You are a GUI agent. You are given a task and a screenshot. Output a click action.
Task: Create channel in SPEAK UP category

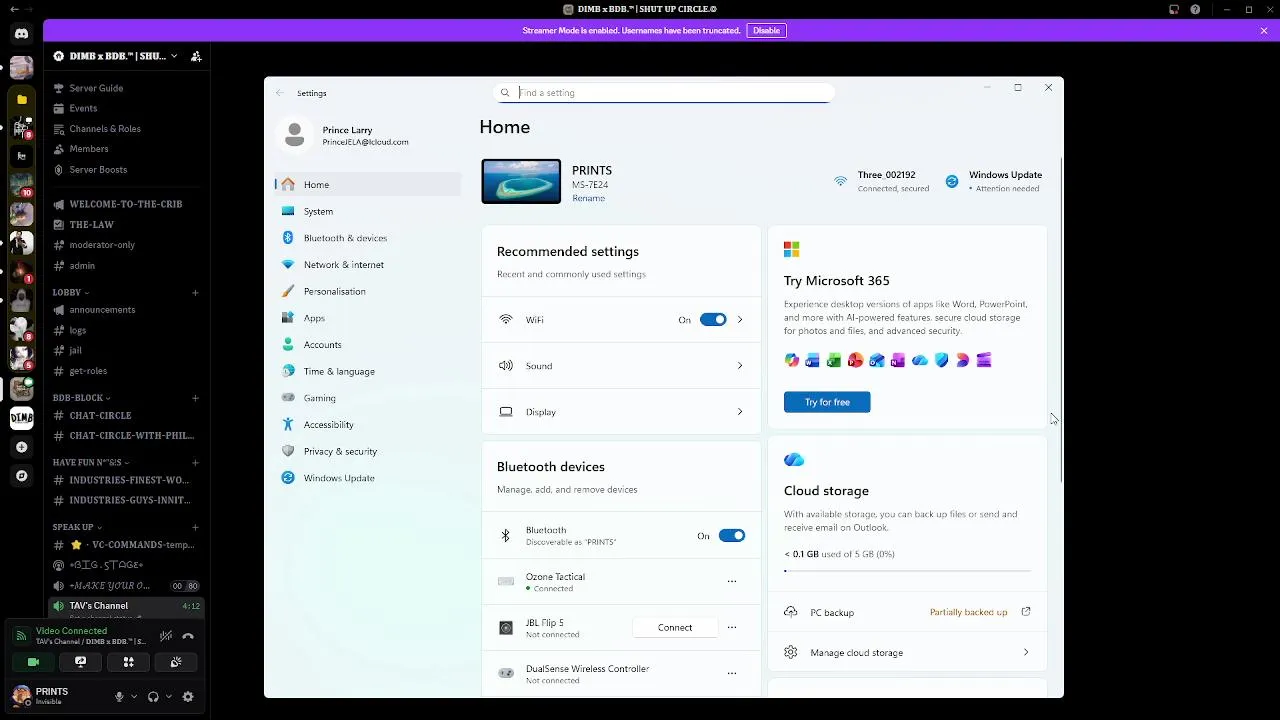[x=195, y=527]
